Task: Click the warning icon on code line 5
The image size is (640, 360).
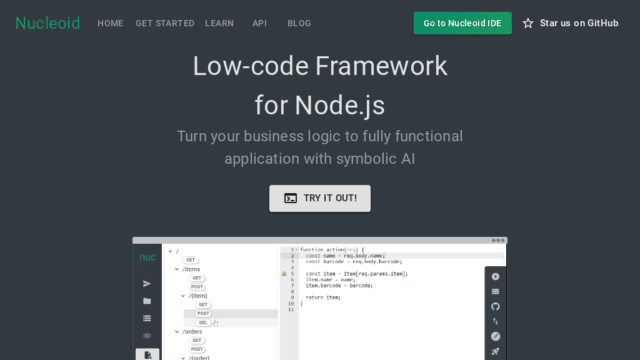Action: (284, 273)
